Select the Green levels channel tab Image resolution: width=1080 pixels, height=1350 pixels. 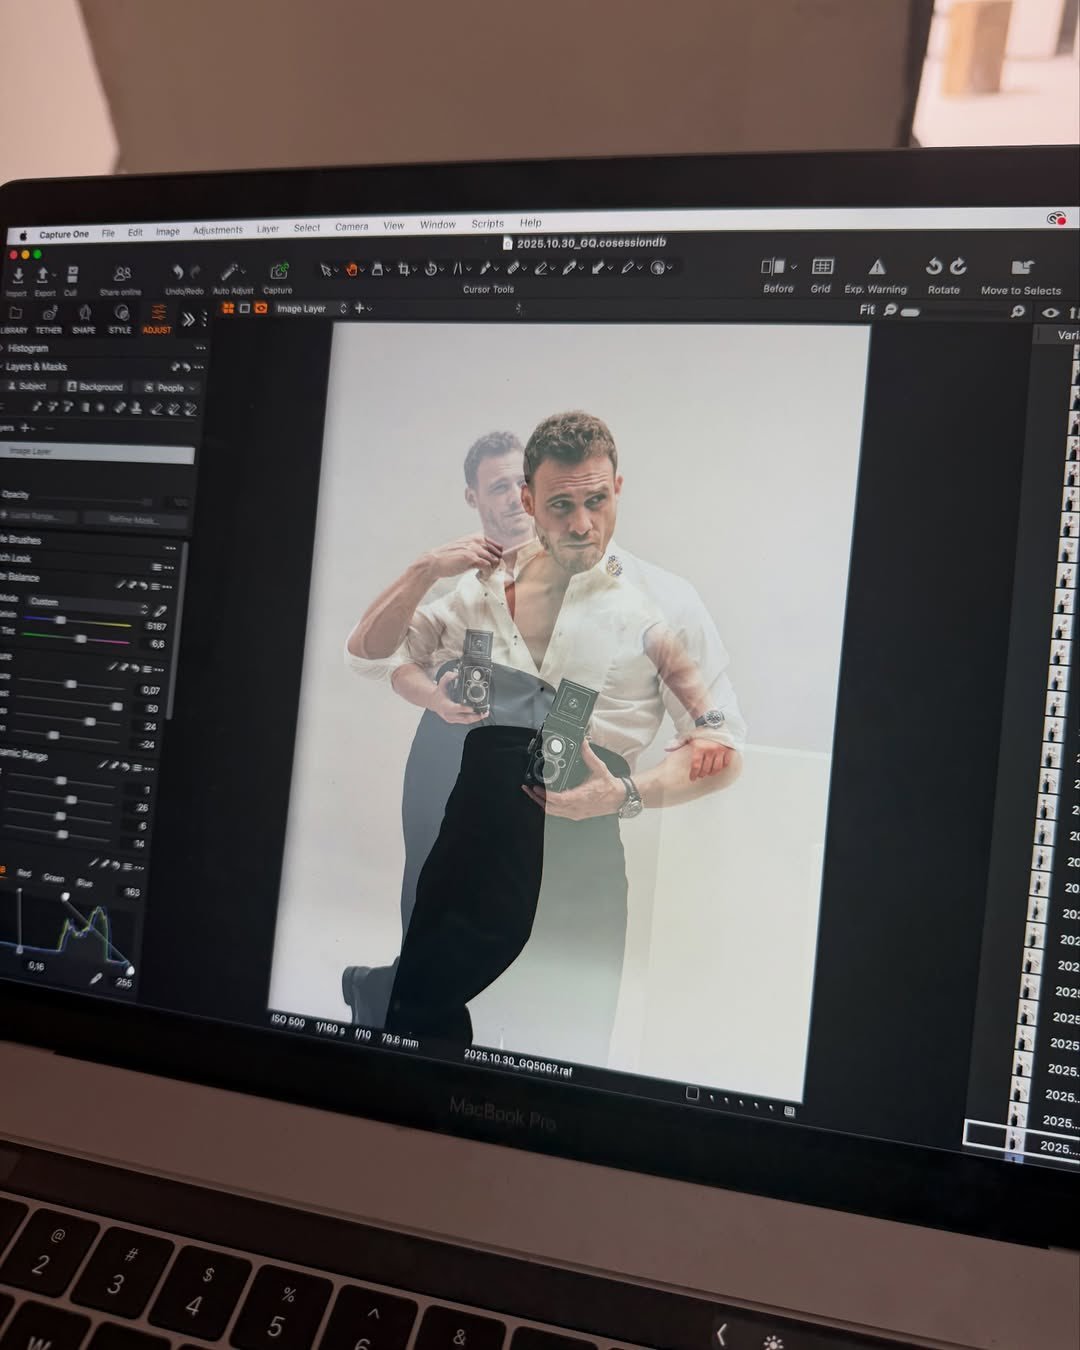54,878
